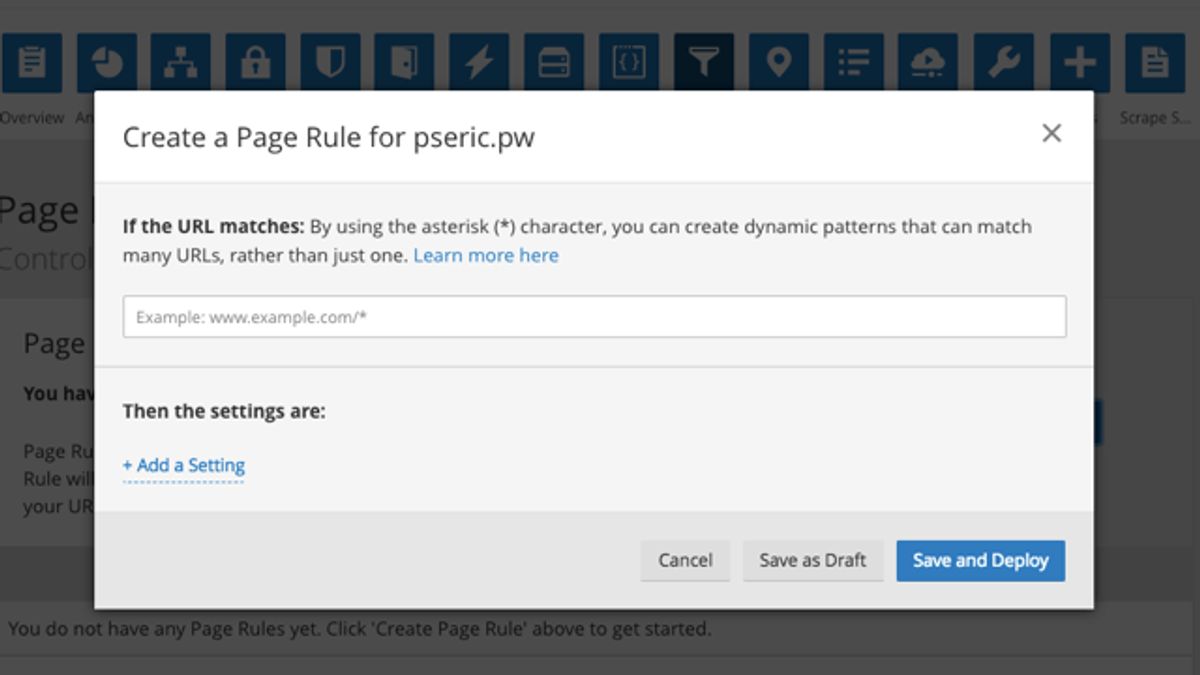The height and width of the screenshot is (675, 1200).
Task: Select the Workers curly-braces icon
Action: pos(630,60)
